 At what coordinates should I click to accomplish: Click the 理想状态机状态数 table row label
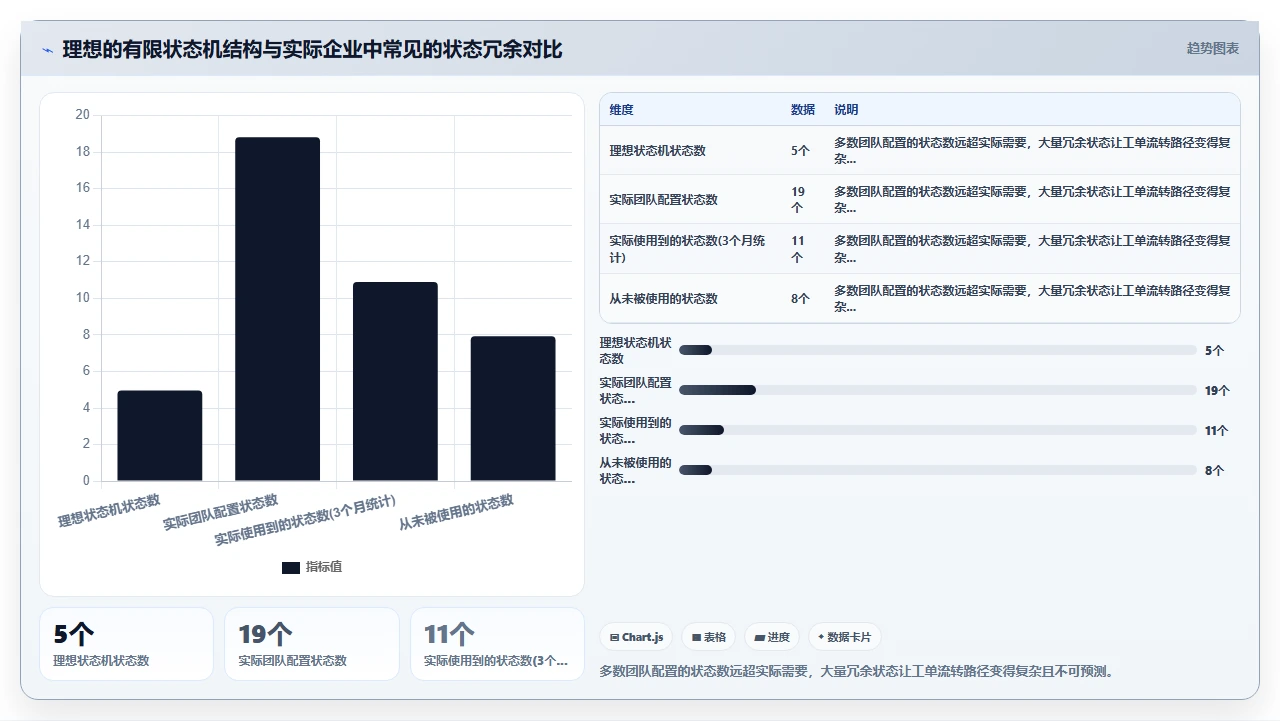click(658, 151)
